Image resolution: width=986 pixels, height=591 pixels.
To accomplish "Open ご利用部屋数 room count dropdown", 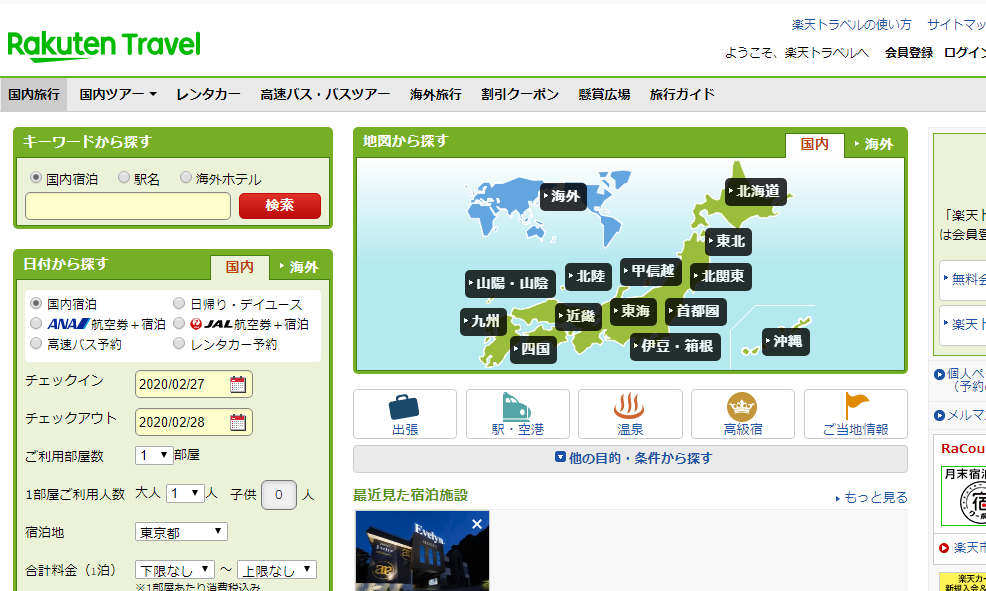I will 154,455.
